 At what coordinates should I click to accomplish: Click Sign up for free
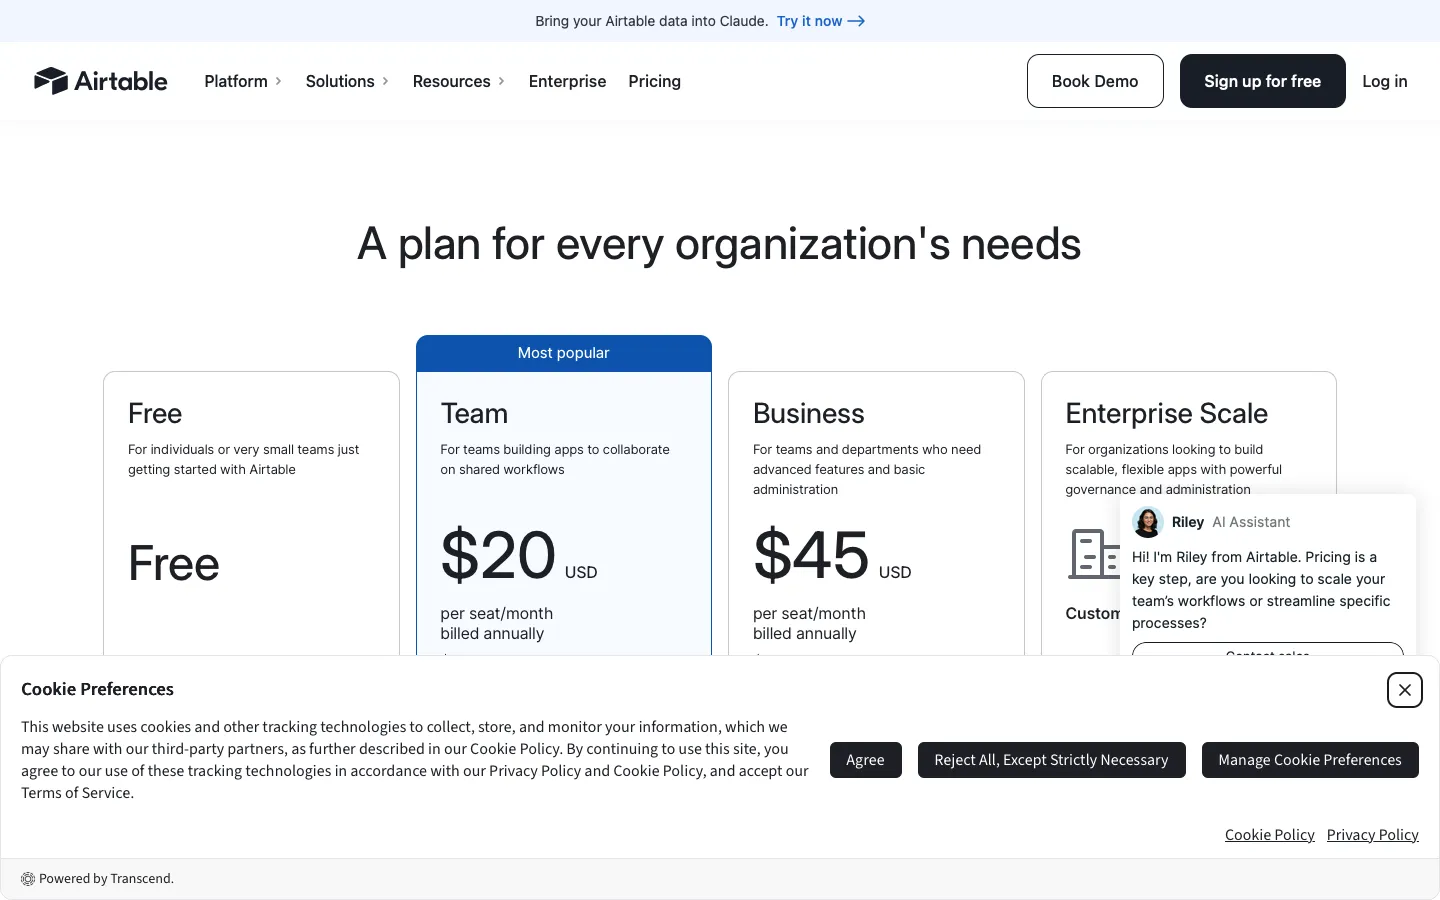(1262, 81)
